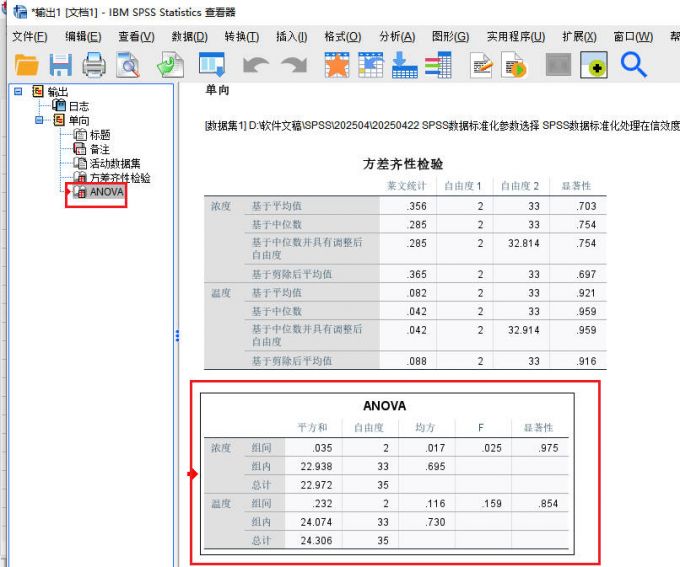Viewport: 680px width, 567px height.
Task: Click the 温度 row label in ANOVA
Action: (221, 503)
